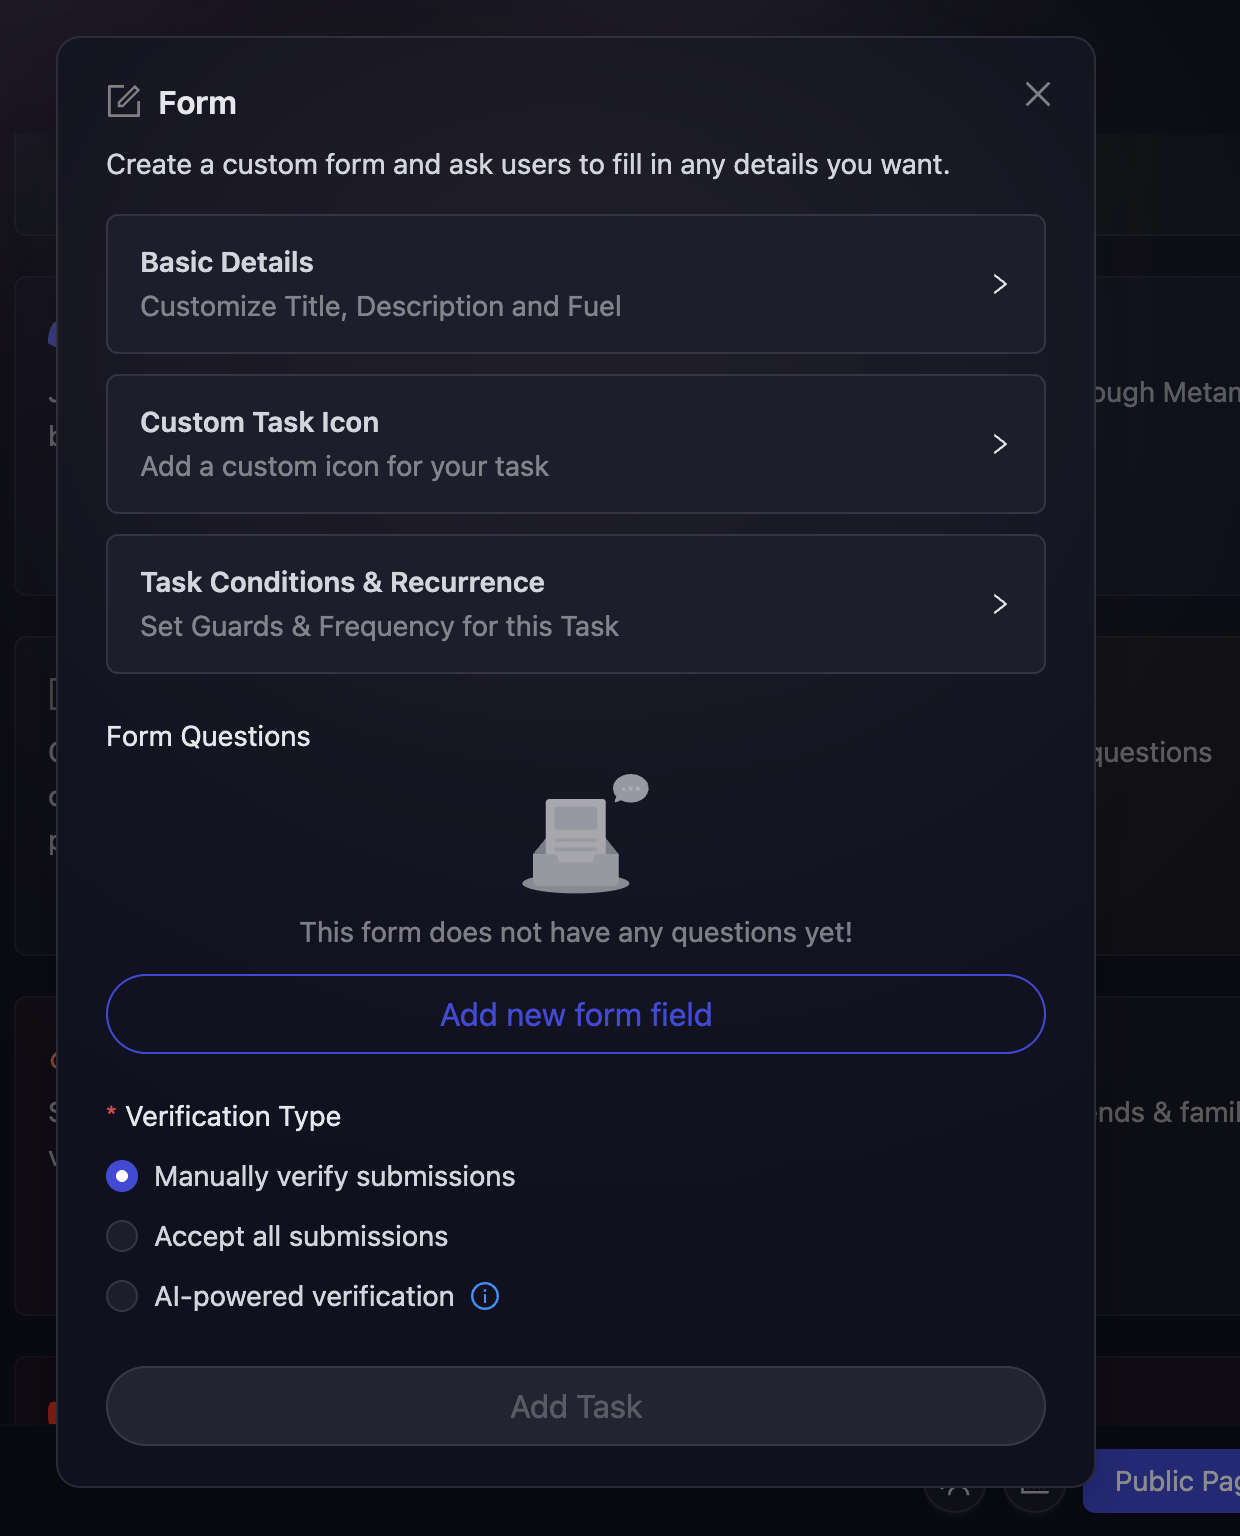Click the speech bubble above the form illustration
The image size is (1240, 1536).
631,789
